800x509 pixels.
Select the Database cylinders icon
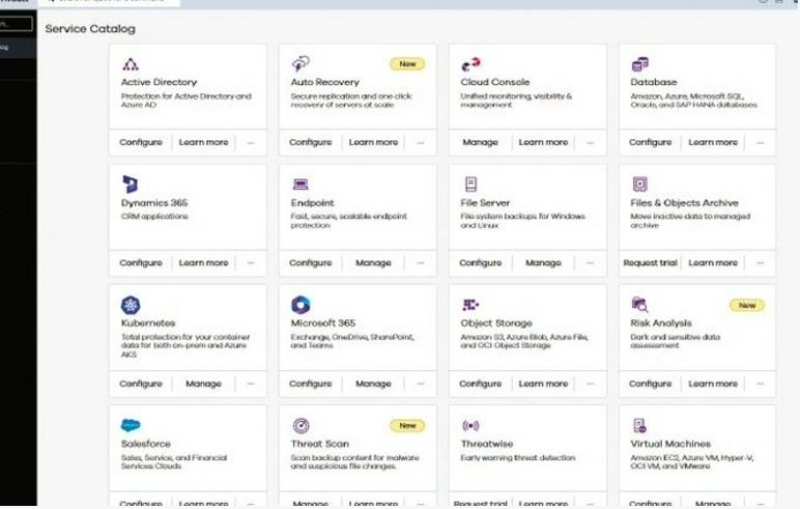pyautogui.click(x=640, y=64)
